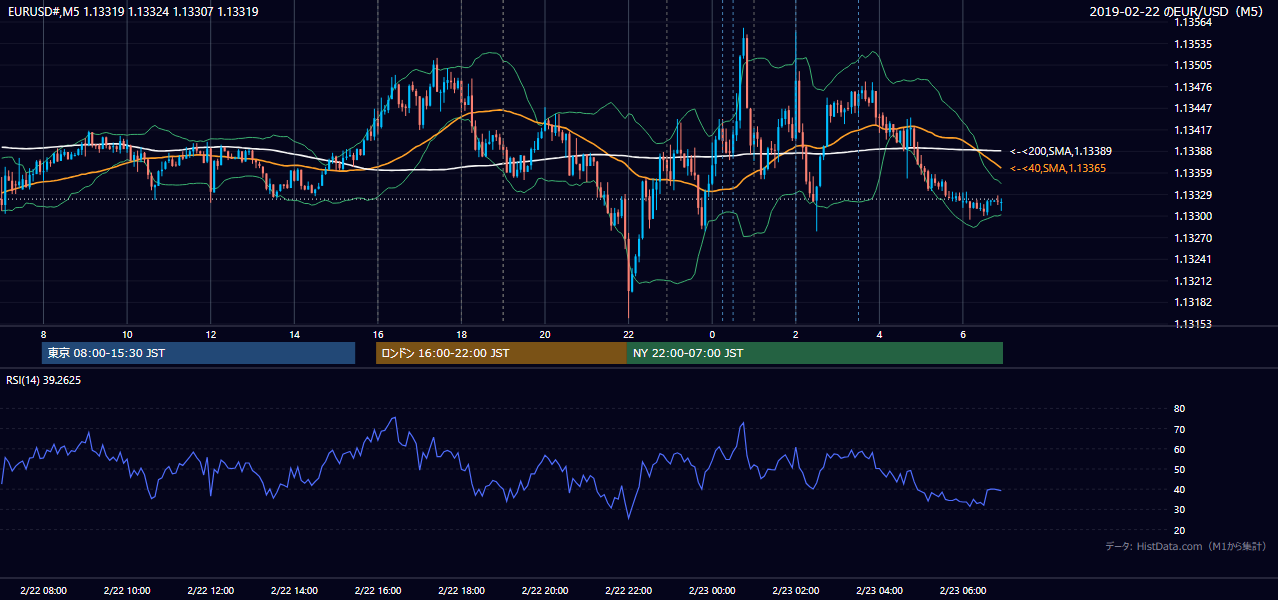Viewport: 1278px width, 600px height.
Task: Click hour label 14 under price chart
Action: click(x=294, y=334)
